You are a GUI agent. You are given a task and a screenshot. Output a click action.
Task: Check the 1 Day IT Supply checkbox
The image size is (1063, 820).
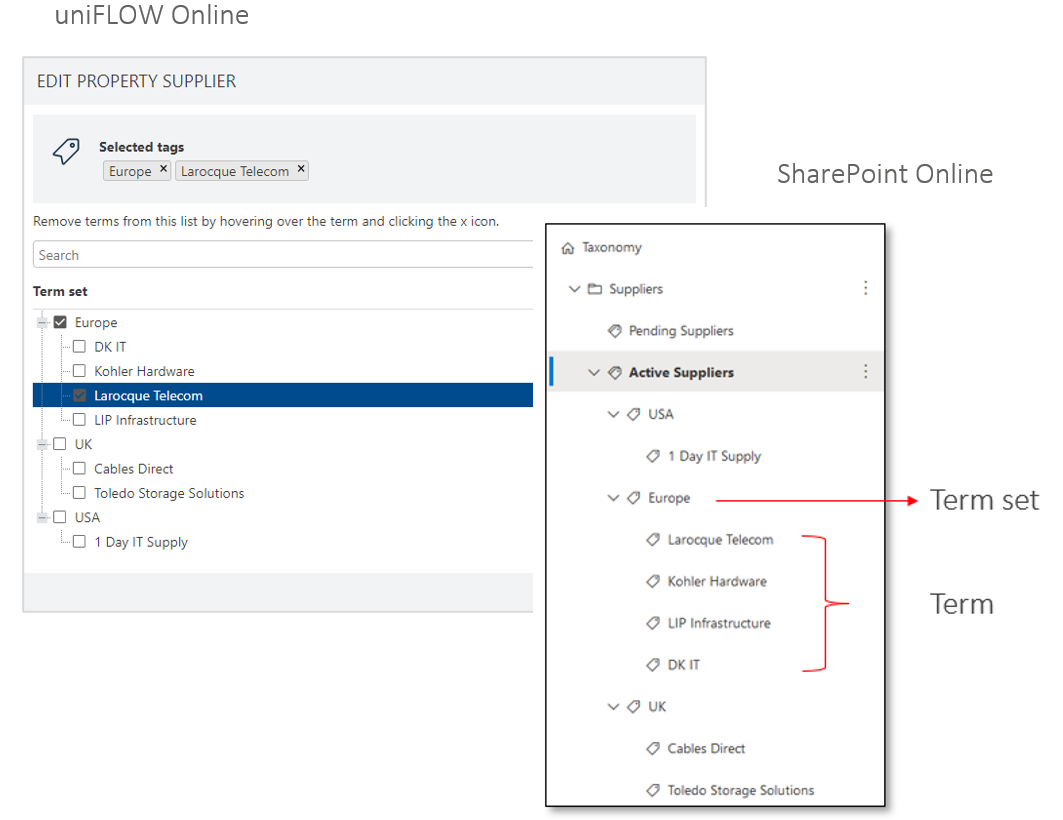coord(79,541)
